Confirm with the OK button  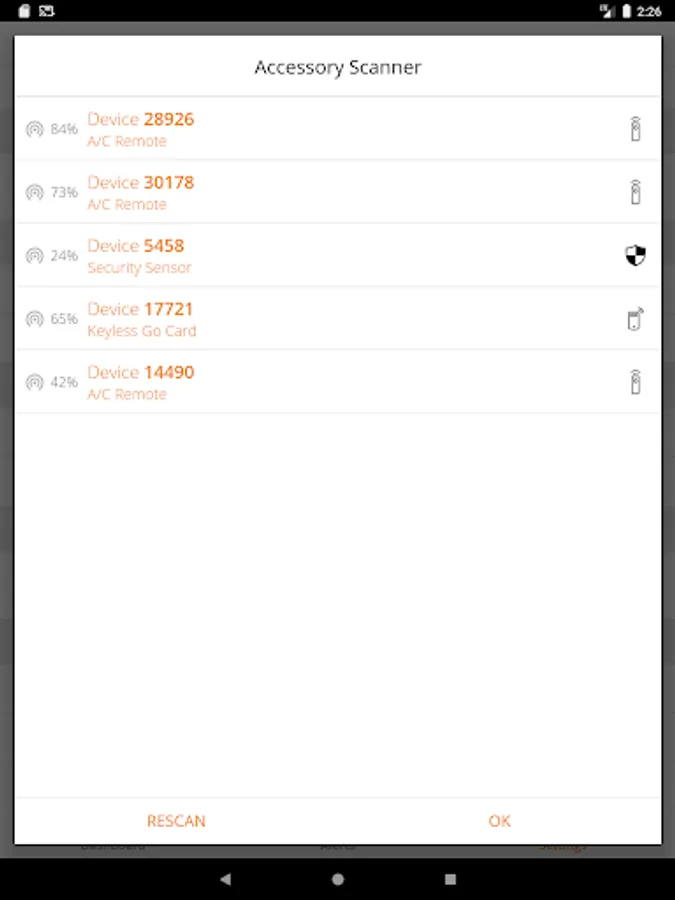click(499, 821)
